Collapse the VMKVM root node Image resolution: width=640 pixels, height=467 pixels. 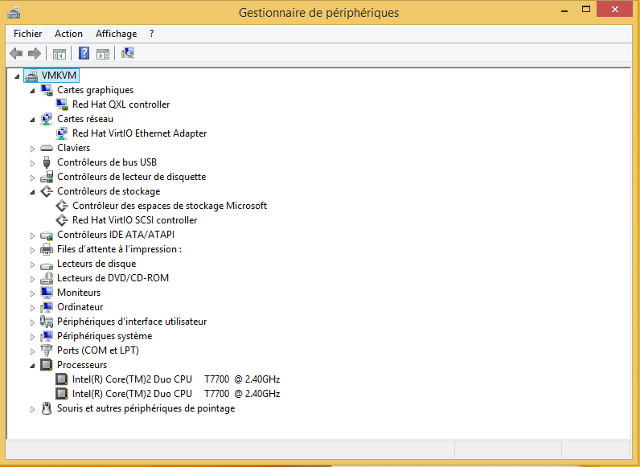pyautogui.click(x=17, y=76)
